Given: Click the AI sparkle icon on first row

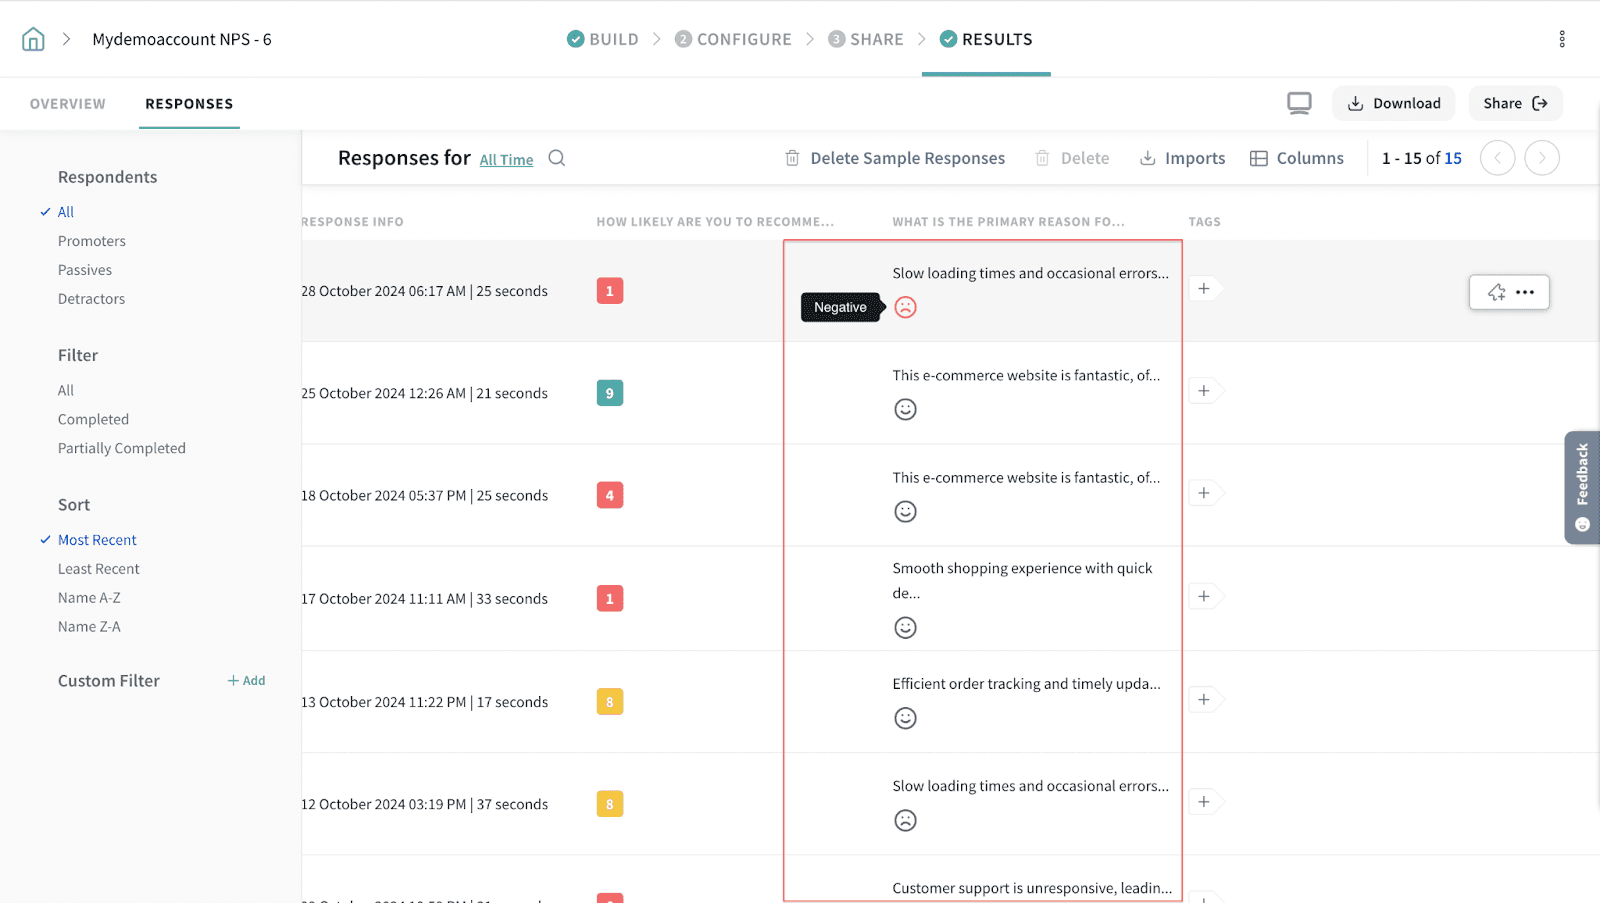Looking at the screenshot, I should tap(1496, 292).
